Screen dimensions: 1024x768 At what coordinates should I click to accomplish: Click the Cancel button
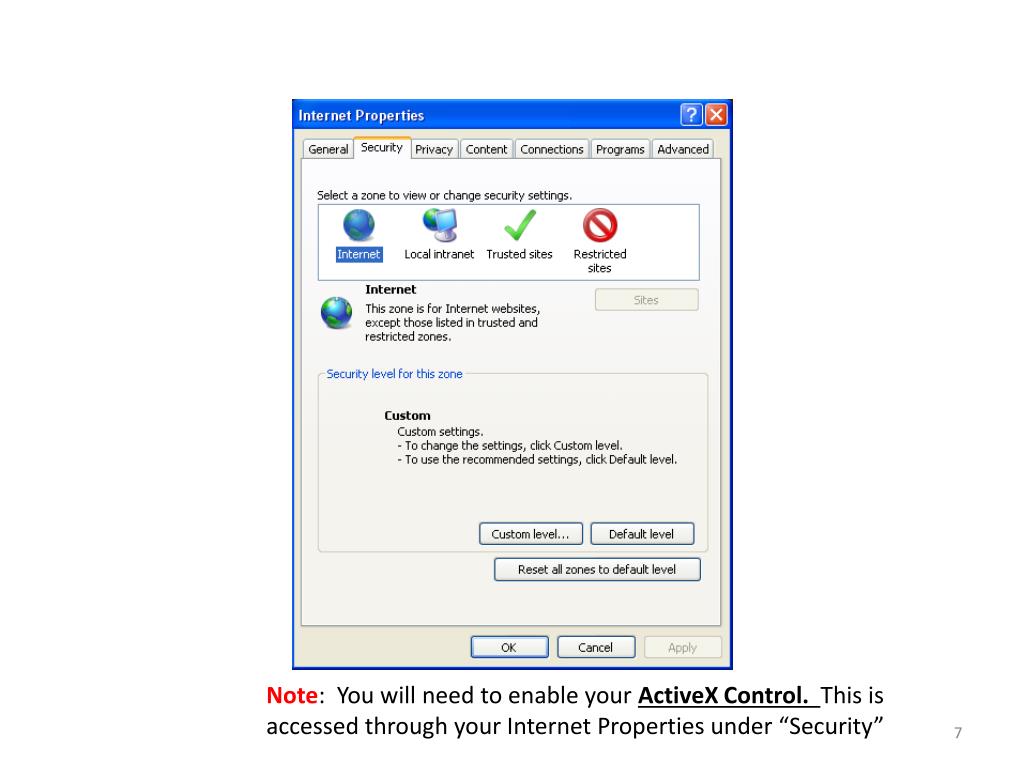tap(596, 647)
